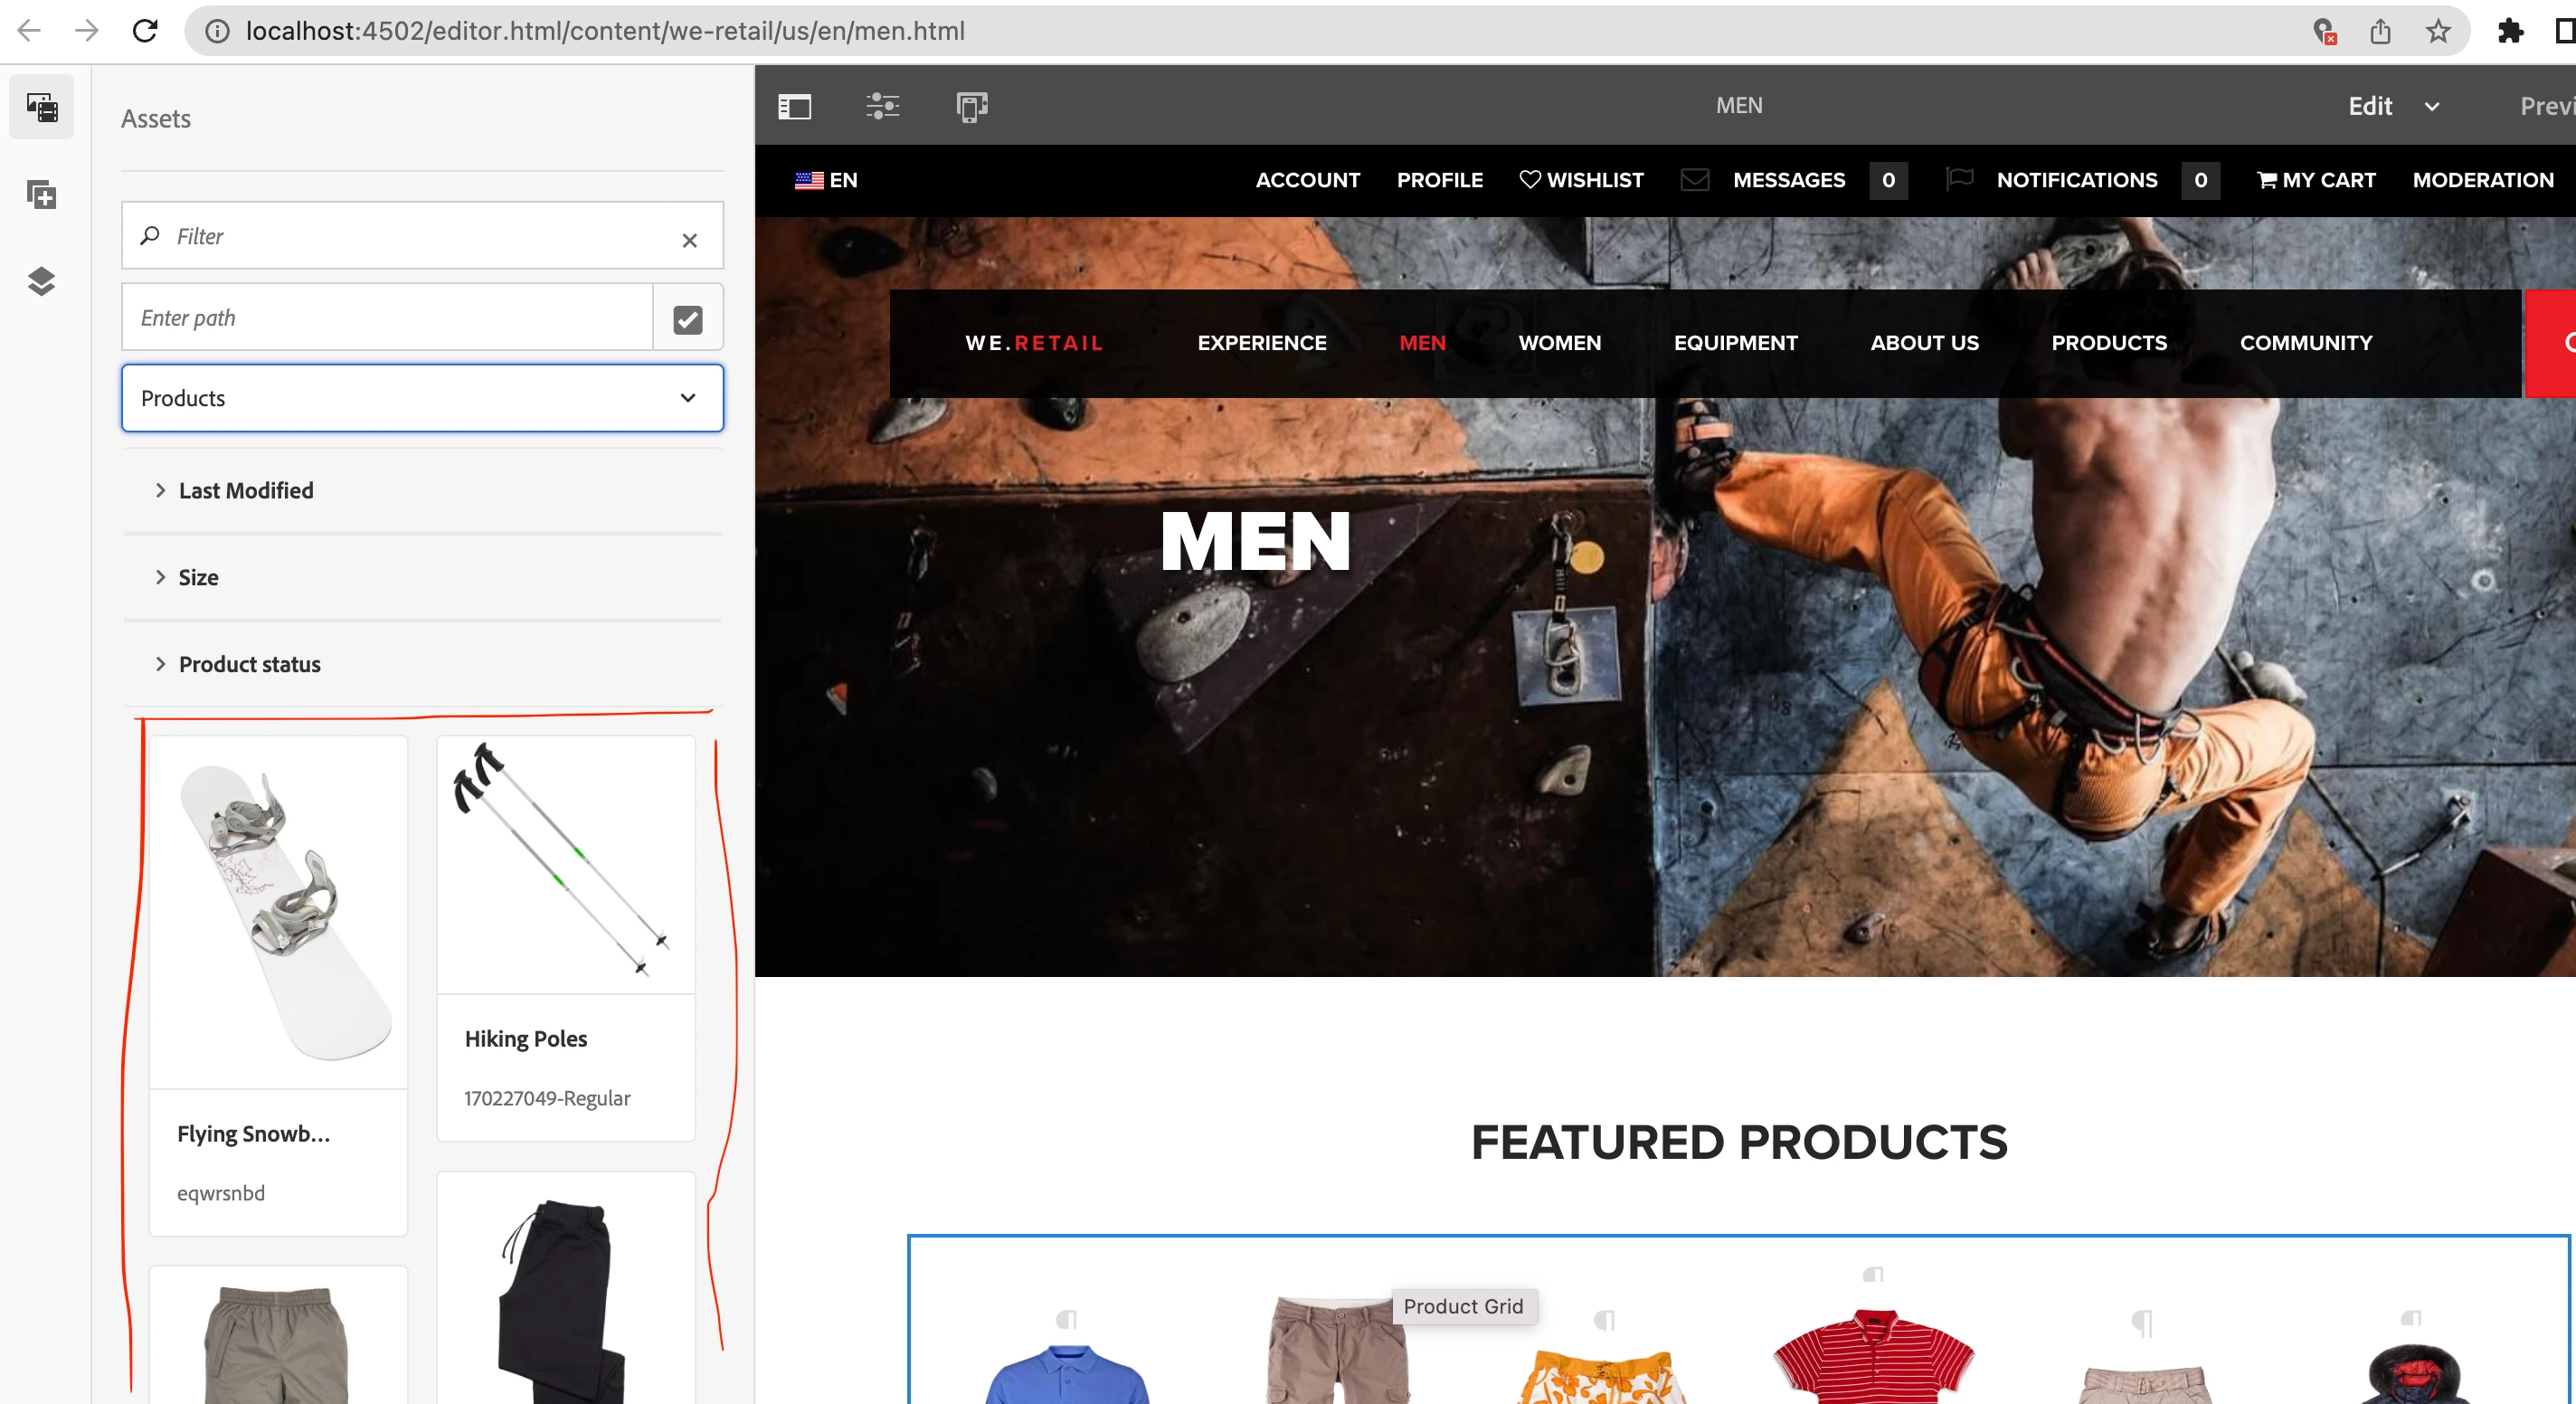Open the Content Tree layers icon
This screenshot has width=2576, height=1404.
[x=41, y=281]
